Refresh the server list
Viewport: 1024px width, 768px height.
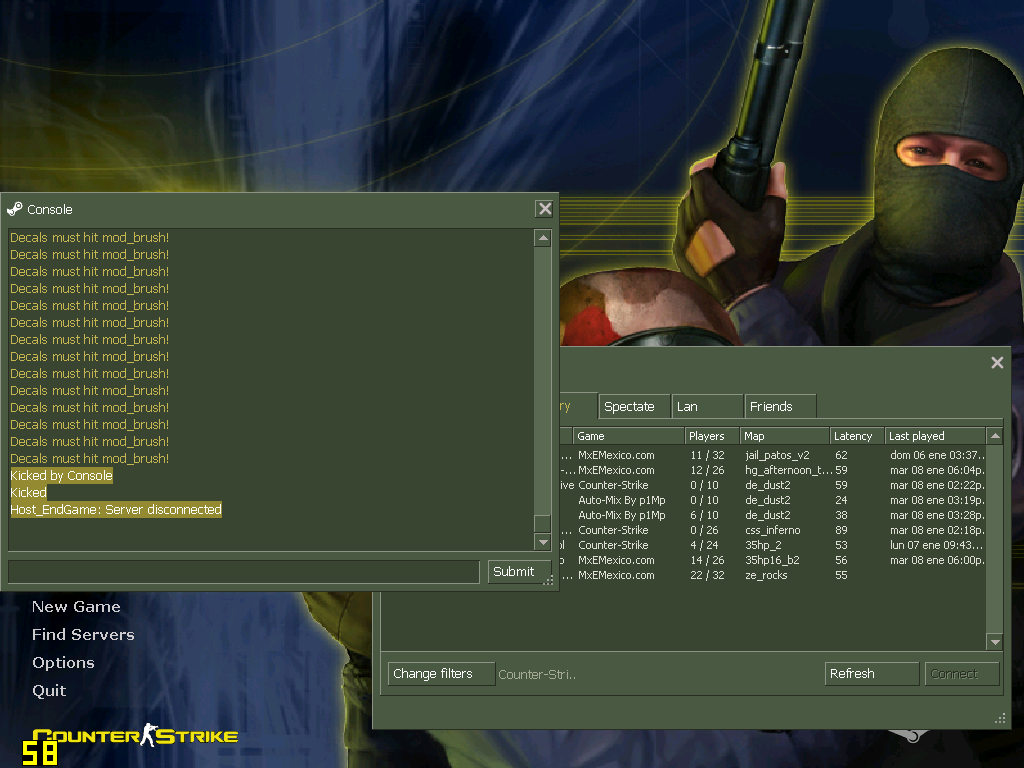pyautogui.click(x=872, y=673)
